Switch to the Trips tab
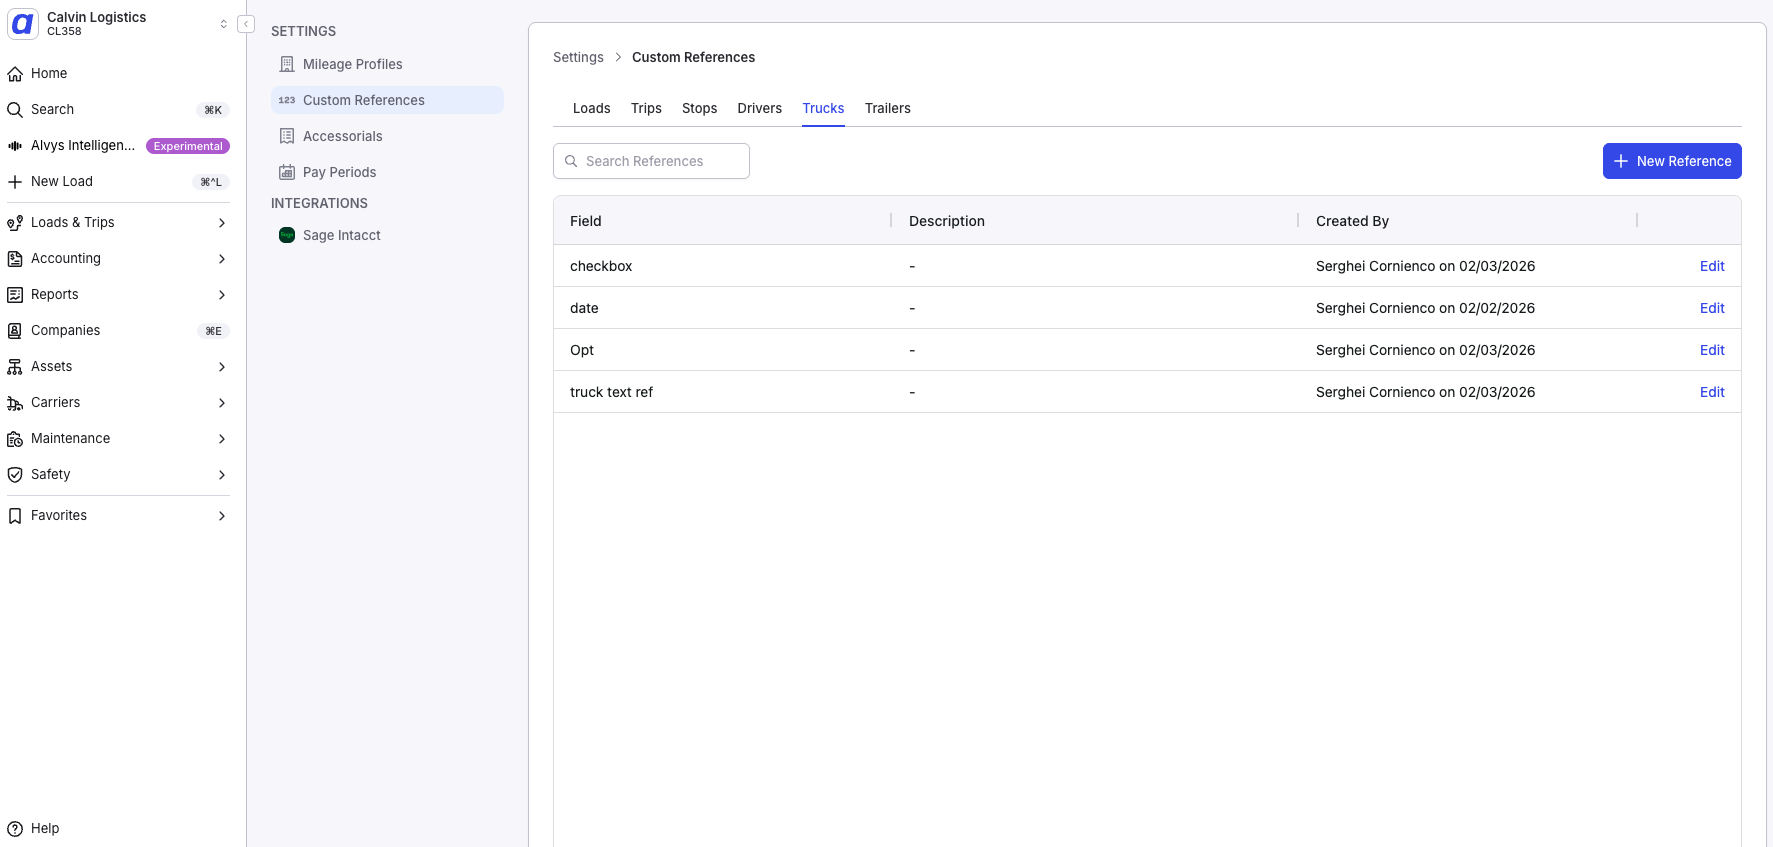 pyautogui.click(x=646, y=108)
